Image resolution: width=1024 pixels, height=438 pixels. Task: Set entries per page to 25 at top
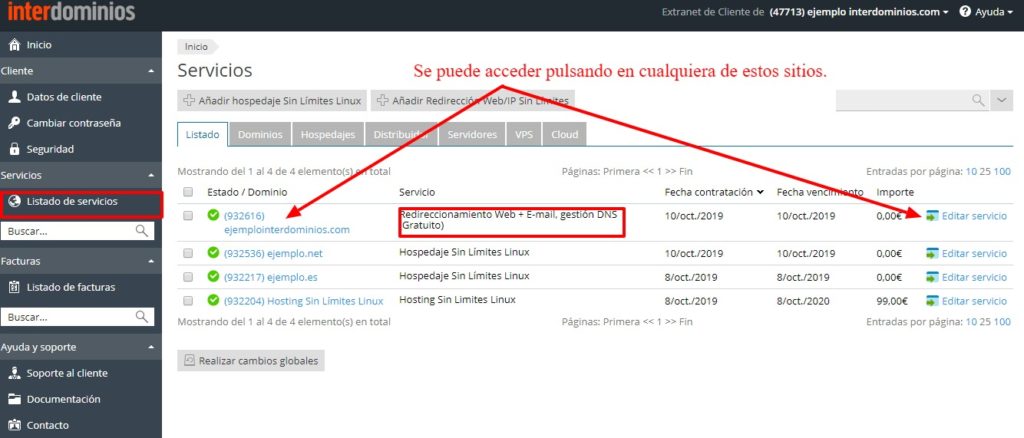click(984, 172)
